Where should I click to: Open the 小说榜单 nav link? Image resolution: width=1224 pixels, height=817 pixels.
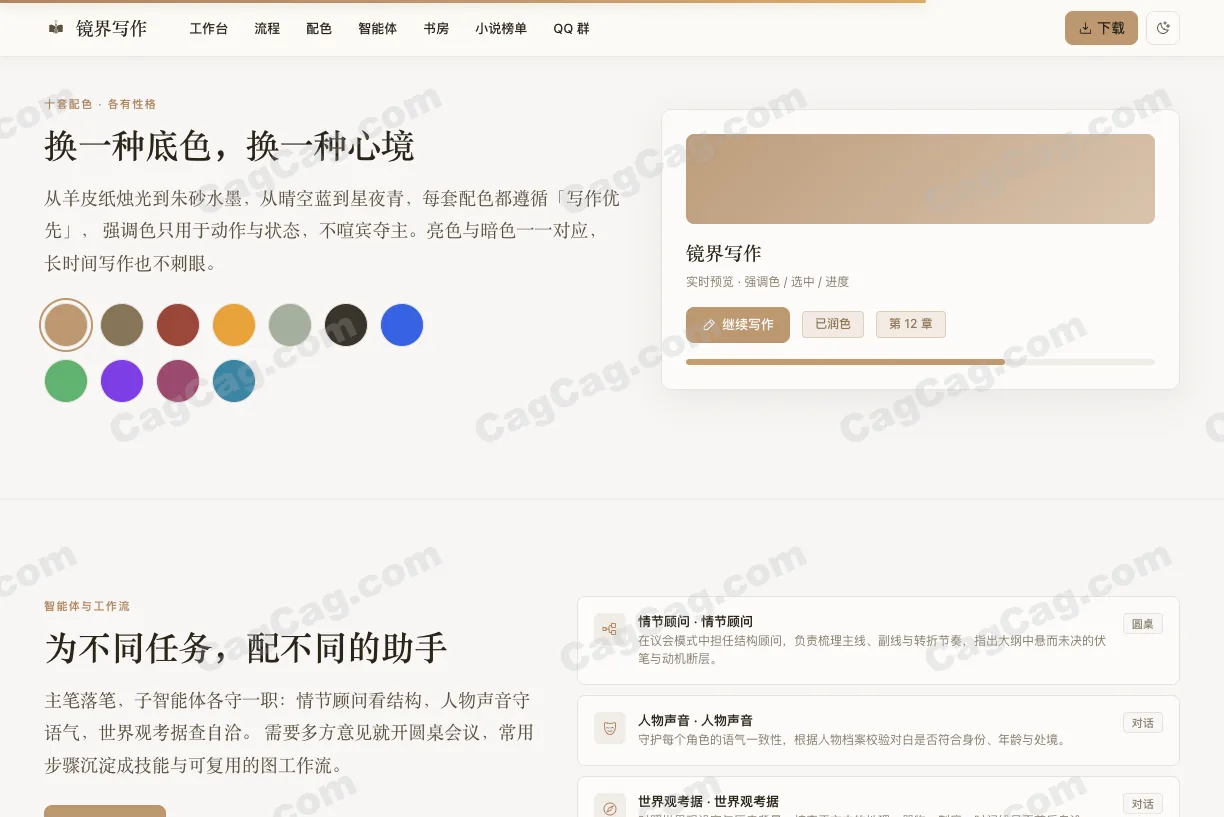[x=501, y=29]
